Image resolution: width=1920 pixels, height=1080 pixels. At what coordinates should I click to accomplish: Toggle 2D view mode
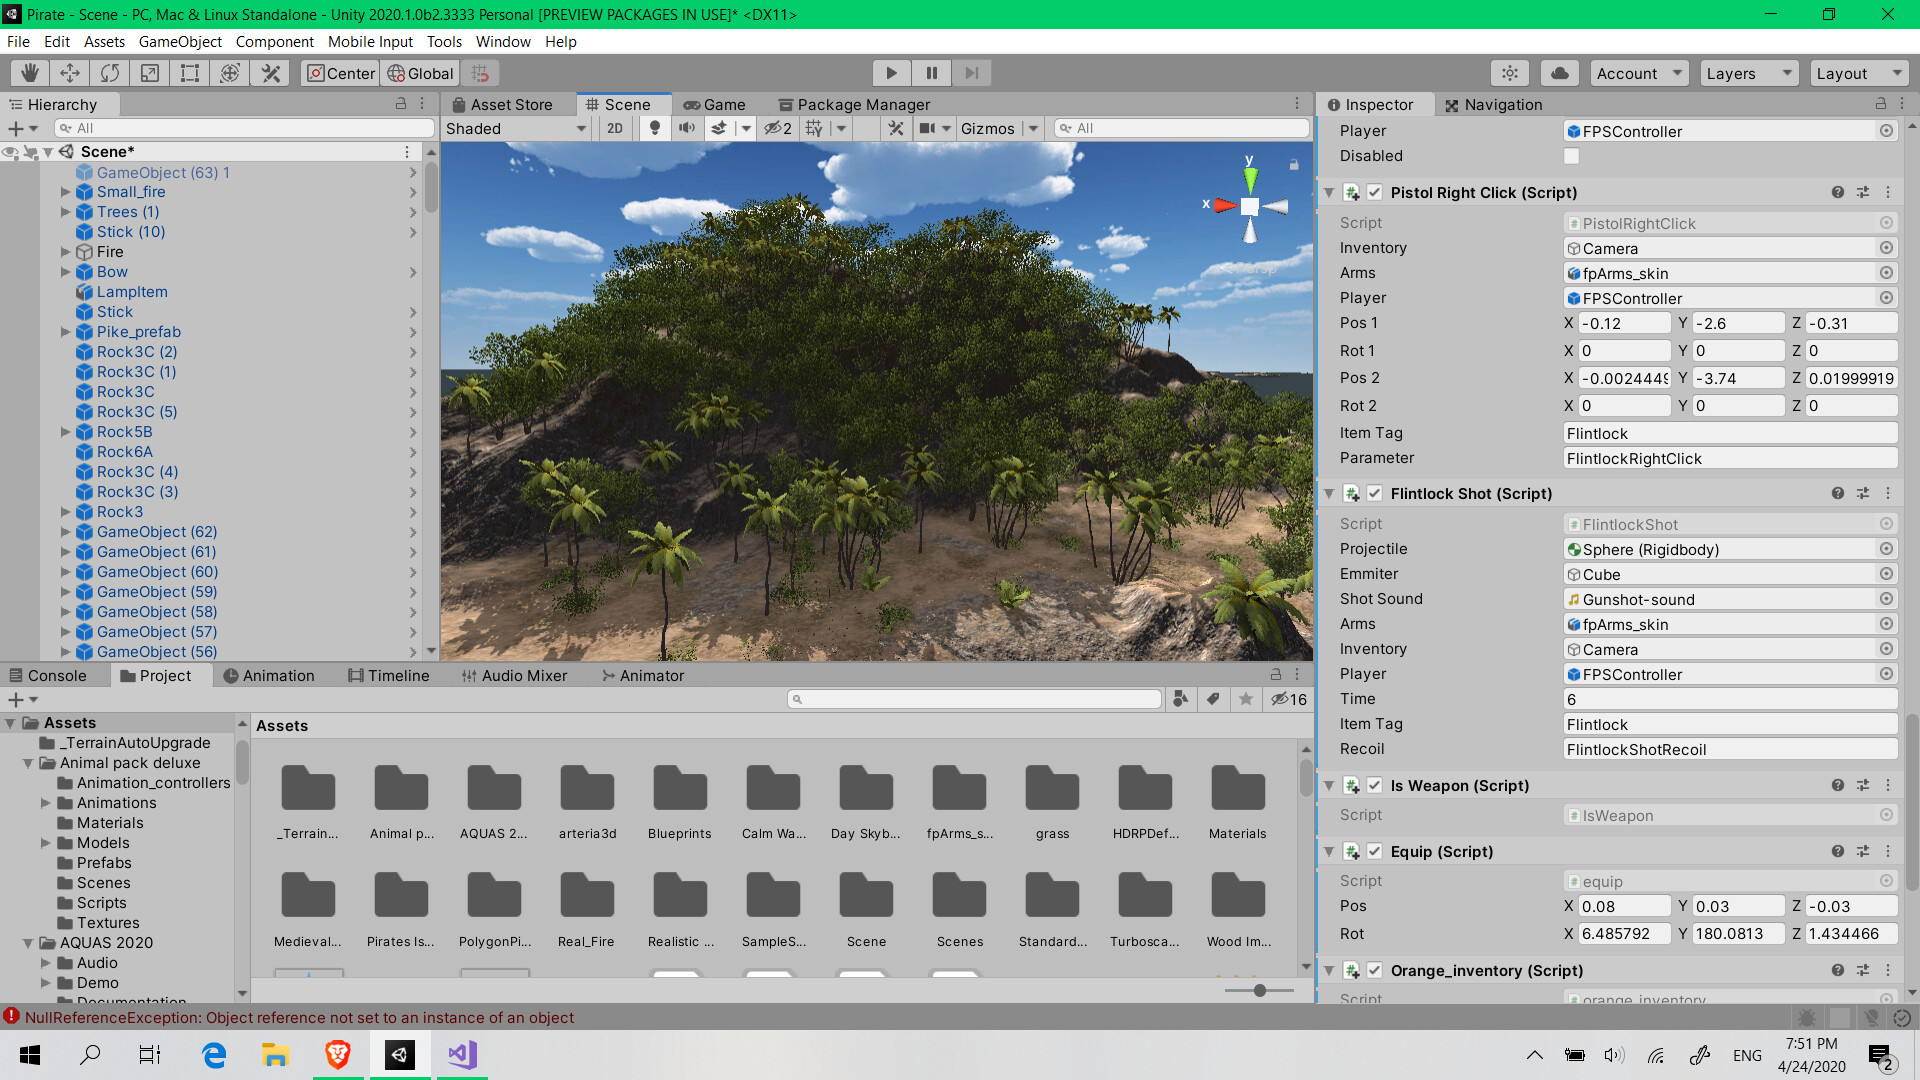tap(615, 128)
